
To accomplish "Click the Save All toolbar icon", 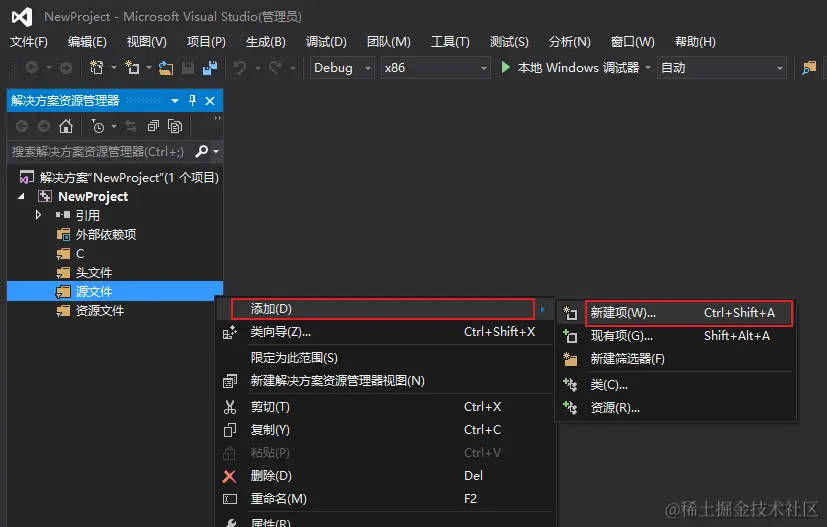I will point(210,68).
